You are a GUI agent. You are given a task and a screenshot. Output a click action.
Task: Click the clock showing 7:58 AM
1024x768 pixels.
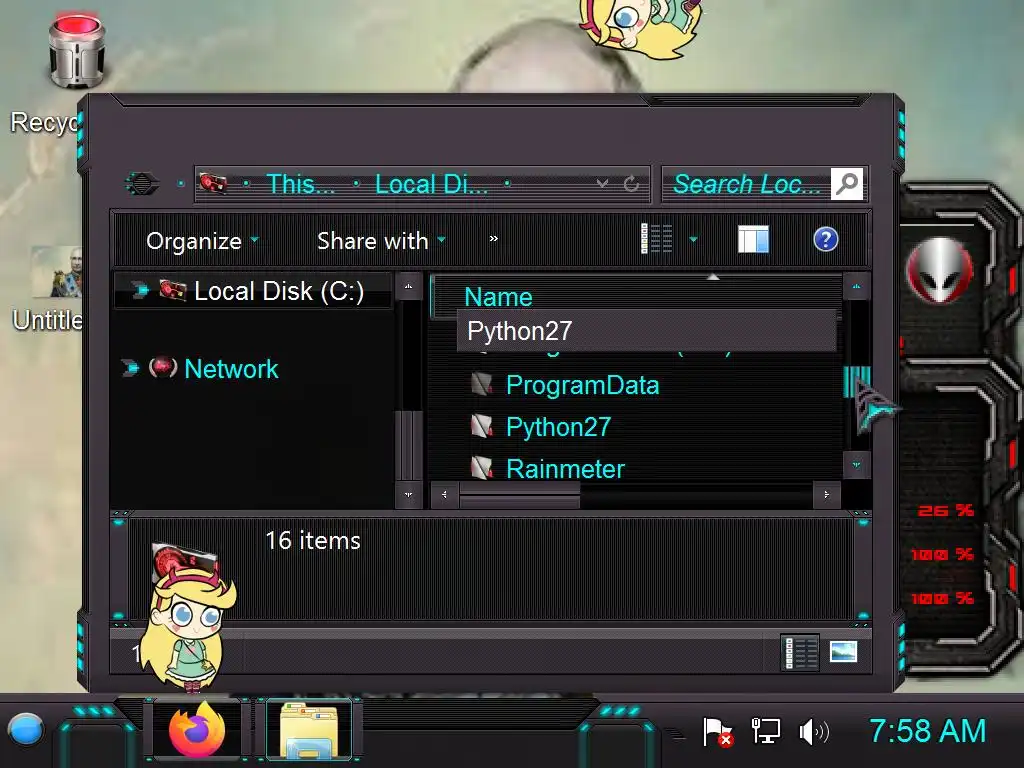coord(927,731)
